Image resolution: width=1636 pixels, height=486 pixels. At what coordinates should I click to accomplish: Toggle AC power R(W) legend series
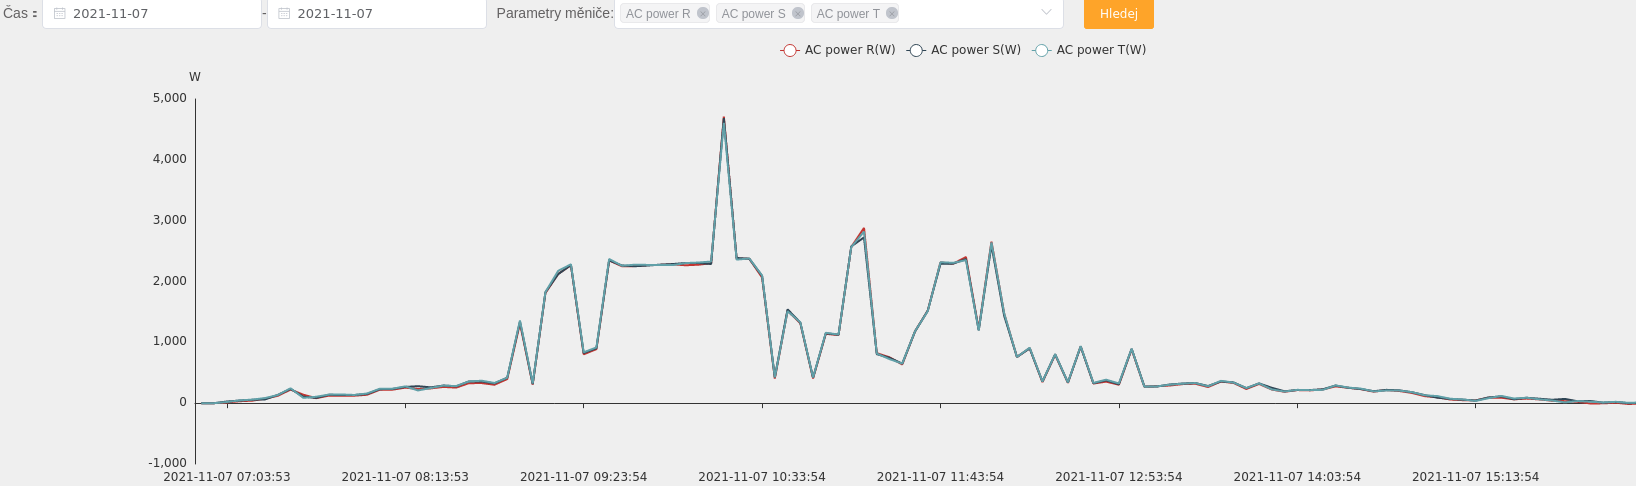point(838,50)
